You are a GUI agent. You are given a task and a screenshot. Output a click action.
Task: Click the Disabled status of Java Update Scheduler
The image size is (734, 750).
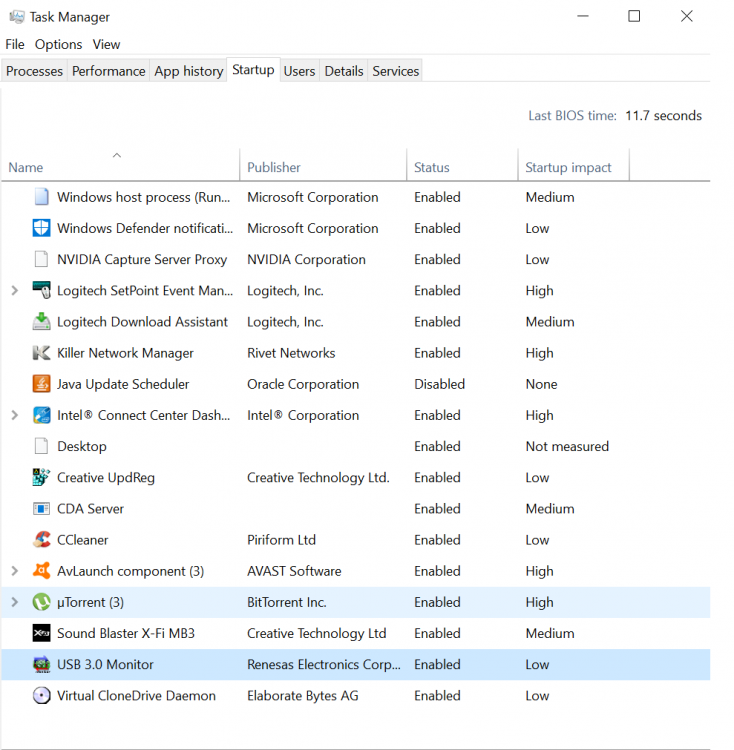(x=439, y=384)
